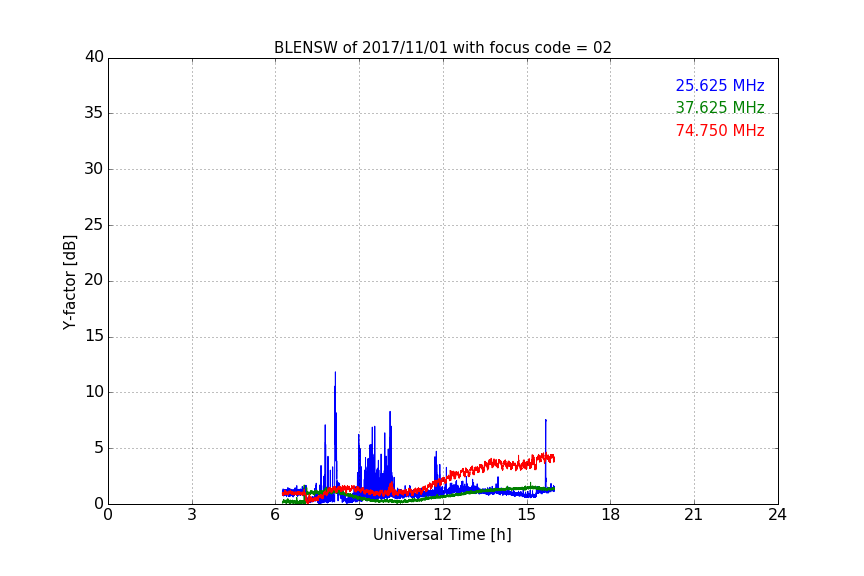Click the y-axis tick label '20'

click(x=94, y=280)
